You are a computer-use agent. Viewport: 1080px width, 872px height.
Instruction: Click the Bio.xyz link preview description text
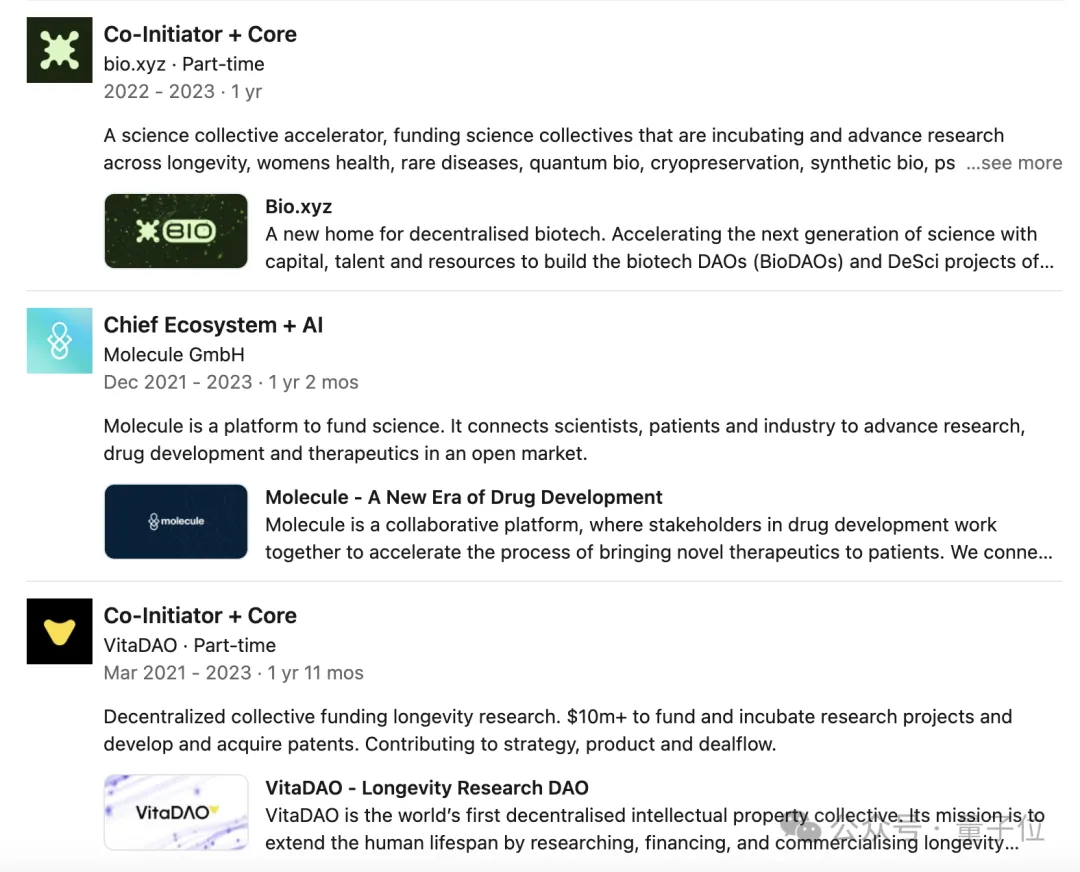(x=650, y=248)
